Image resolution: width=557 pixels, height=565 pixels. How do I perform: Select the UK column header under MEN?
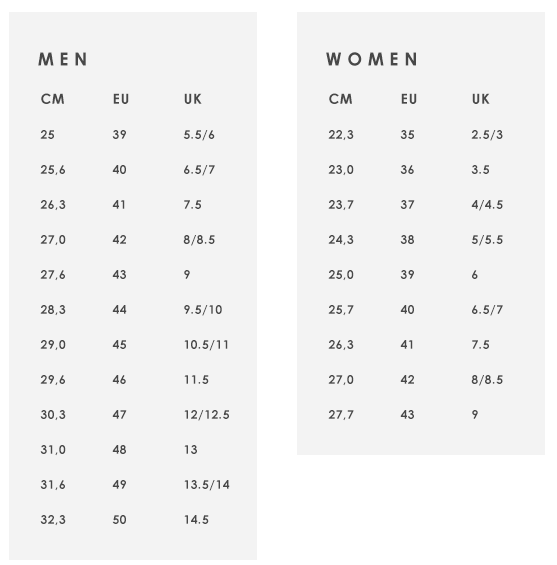pos(193,99)
